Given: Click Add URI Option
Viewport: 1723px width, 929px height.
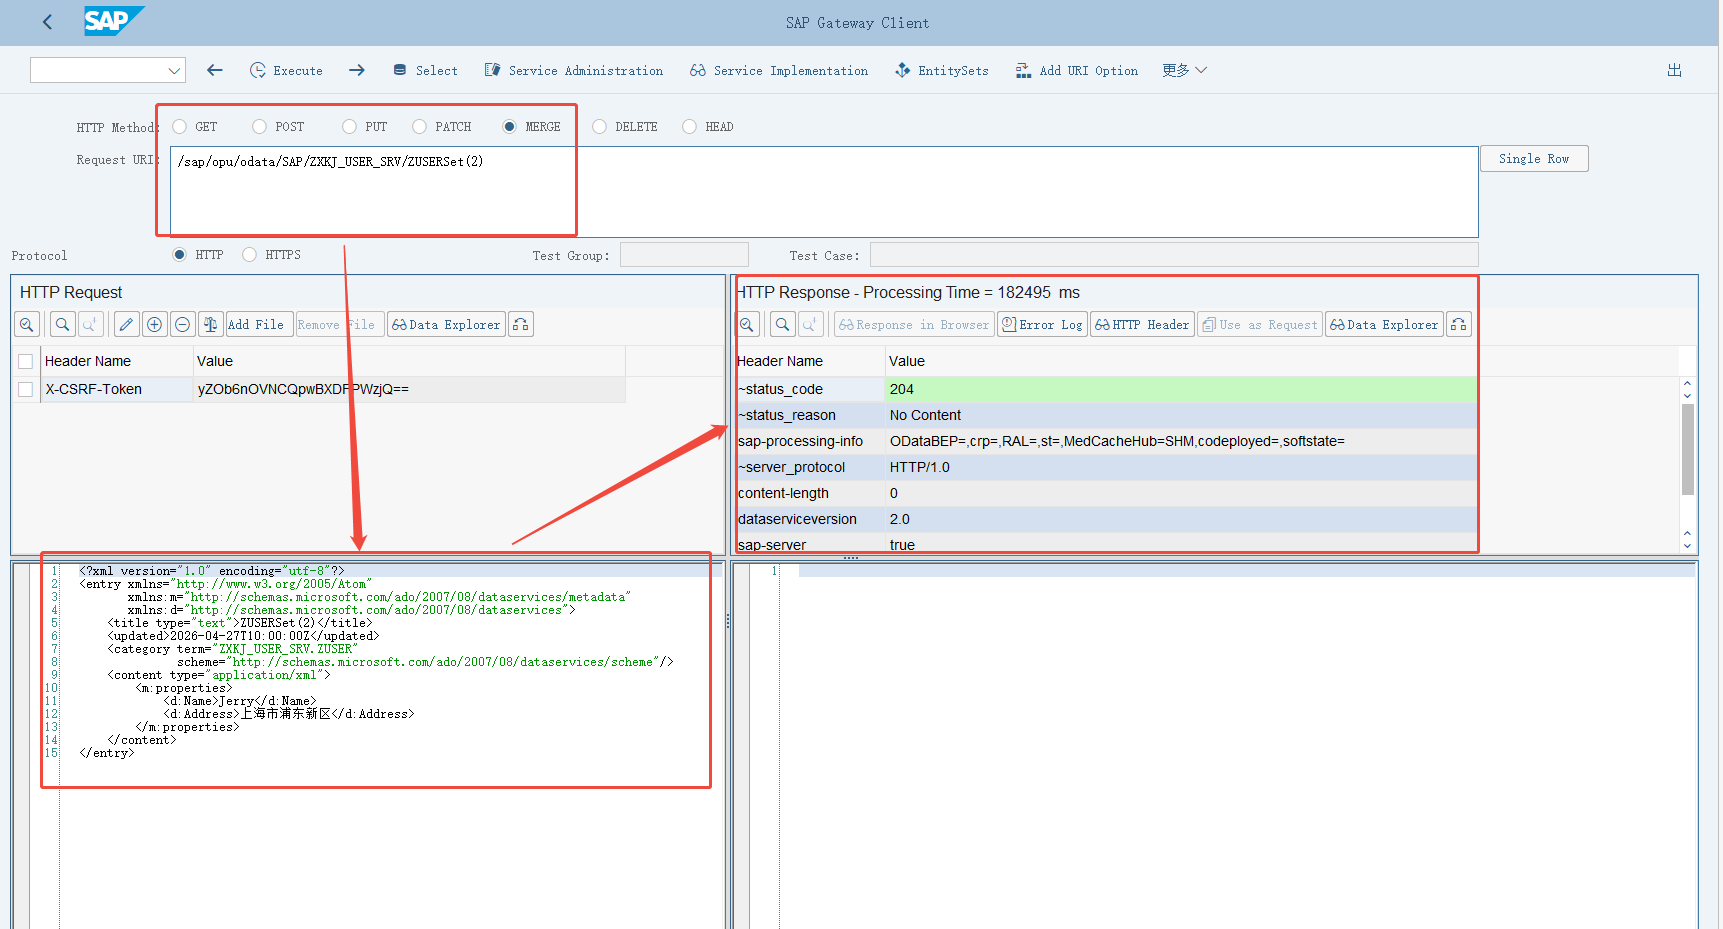Looking at the screenshot, I should [x=1077, y=70].
